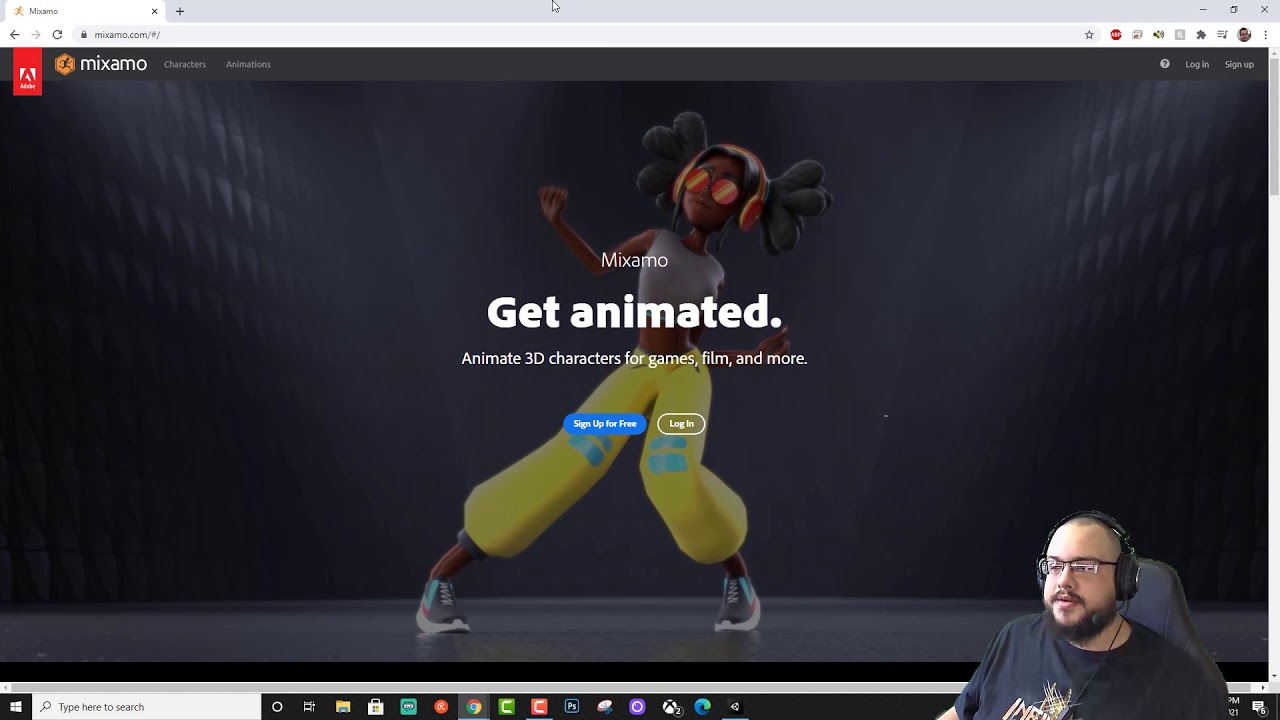
Task: Click the horizontal page scrollbar
Action: (634, 688)
